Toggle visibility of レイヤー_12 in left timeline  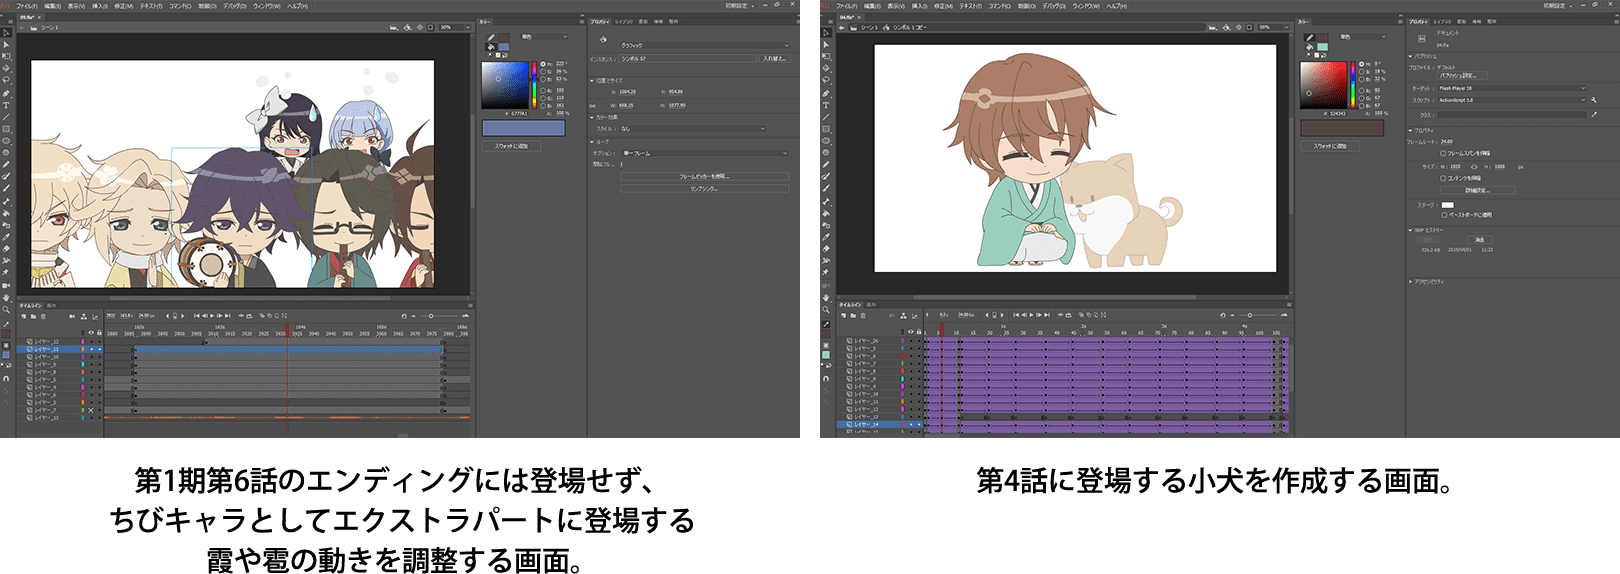[x=91, y=342]
